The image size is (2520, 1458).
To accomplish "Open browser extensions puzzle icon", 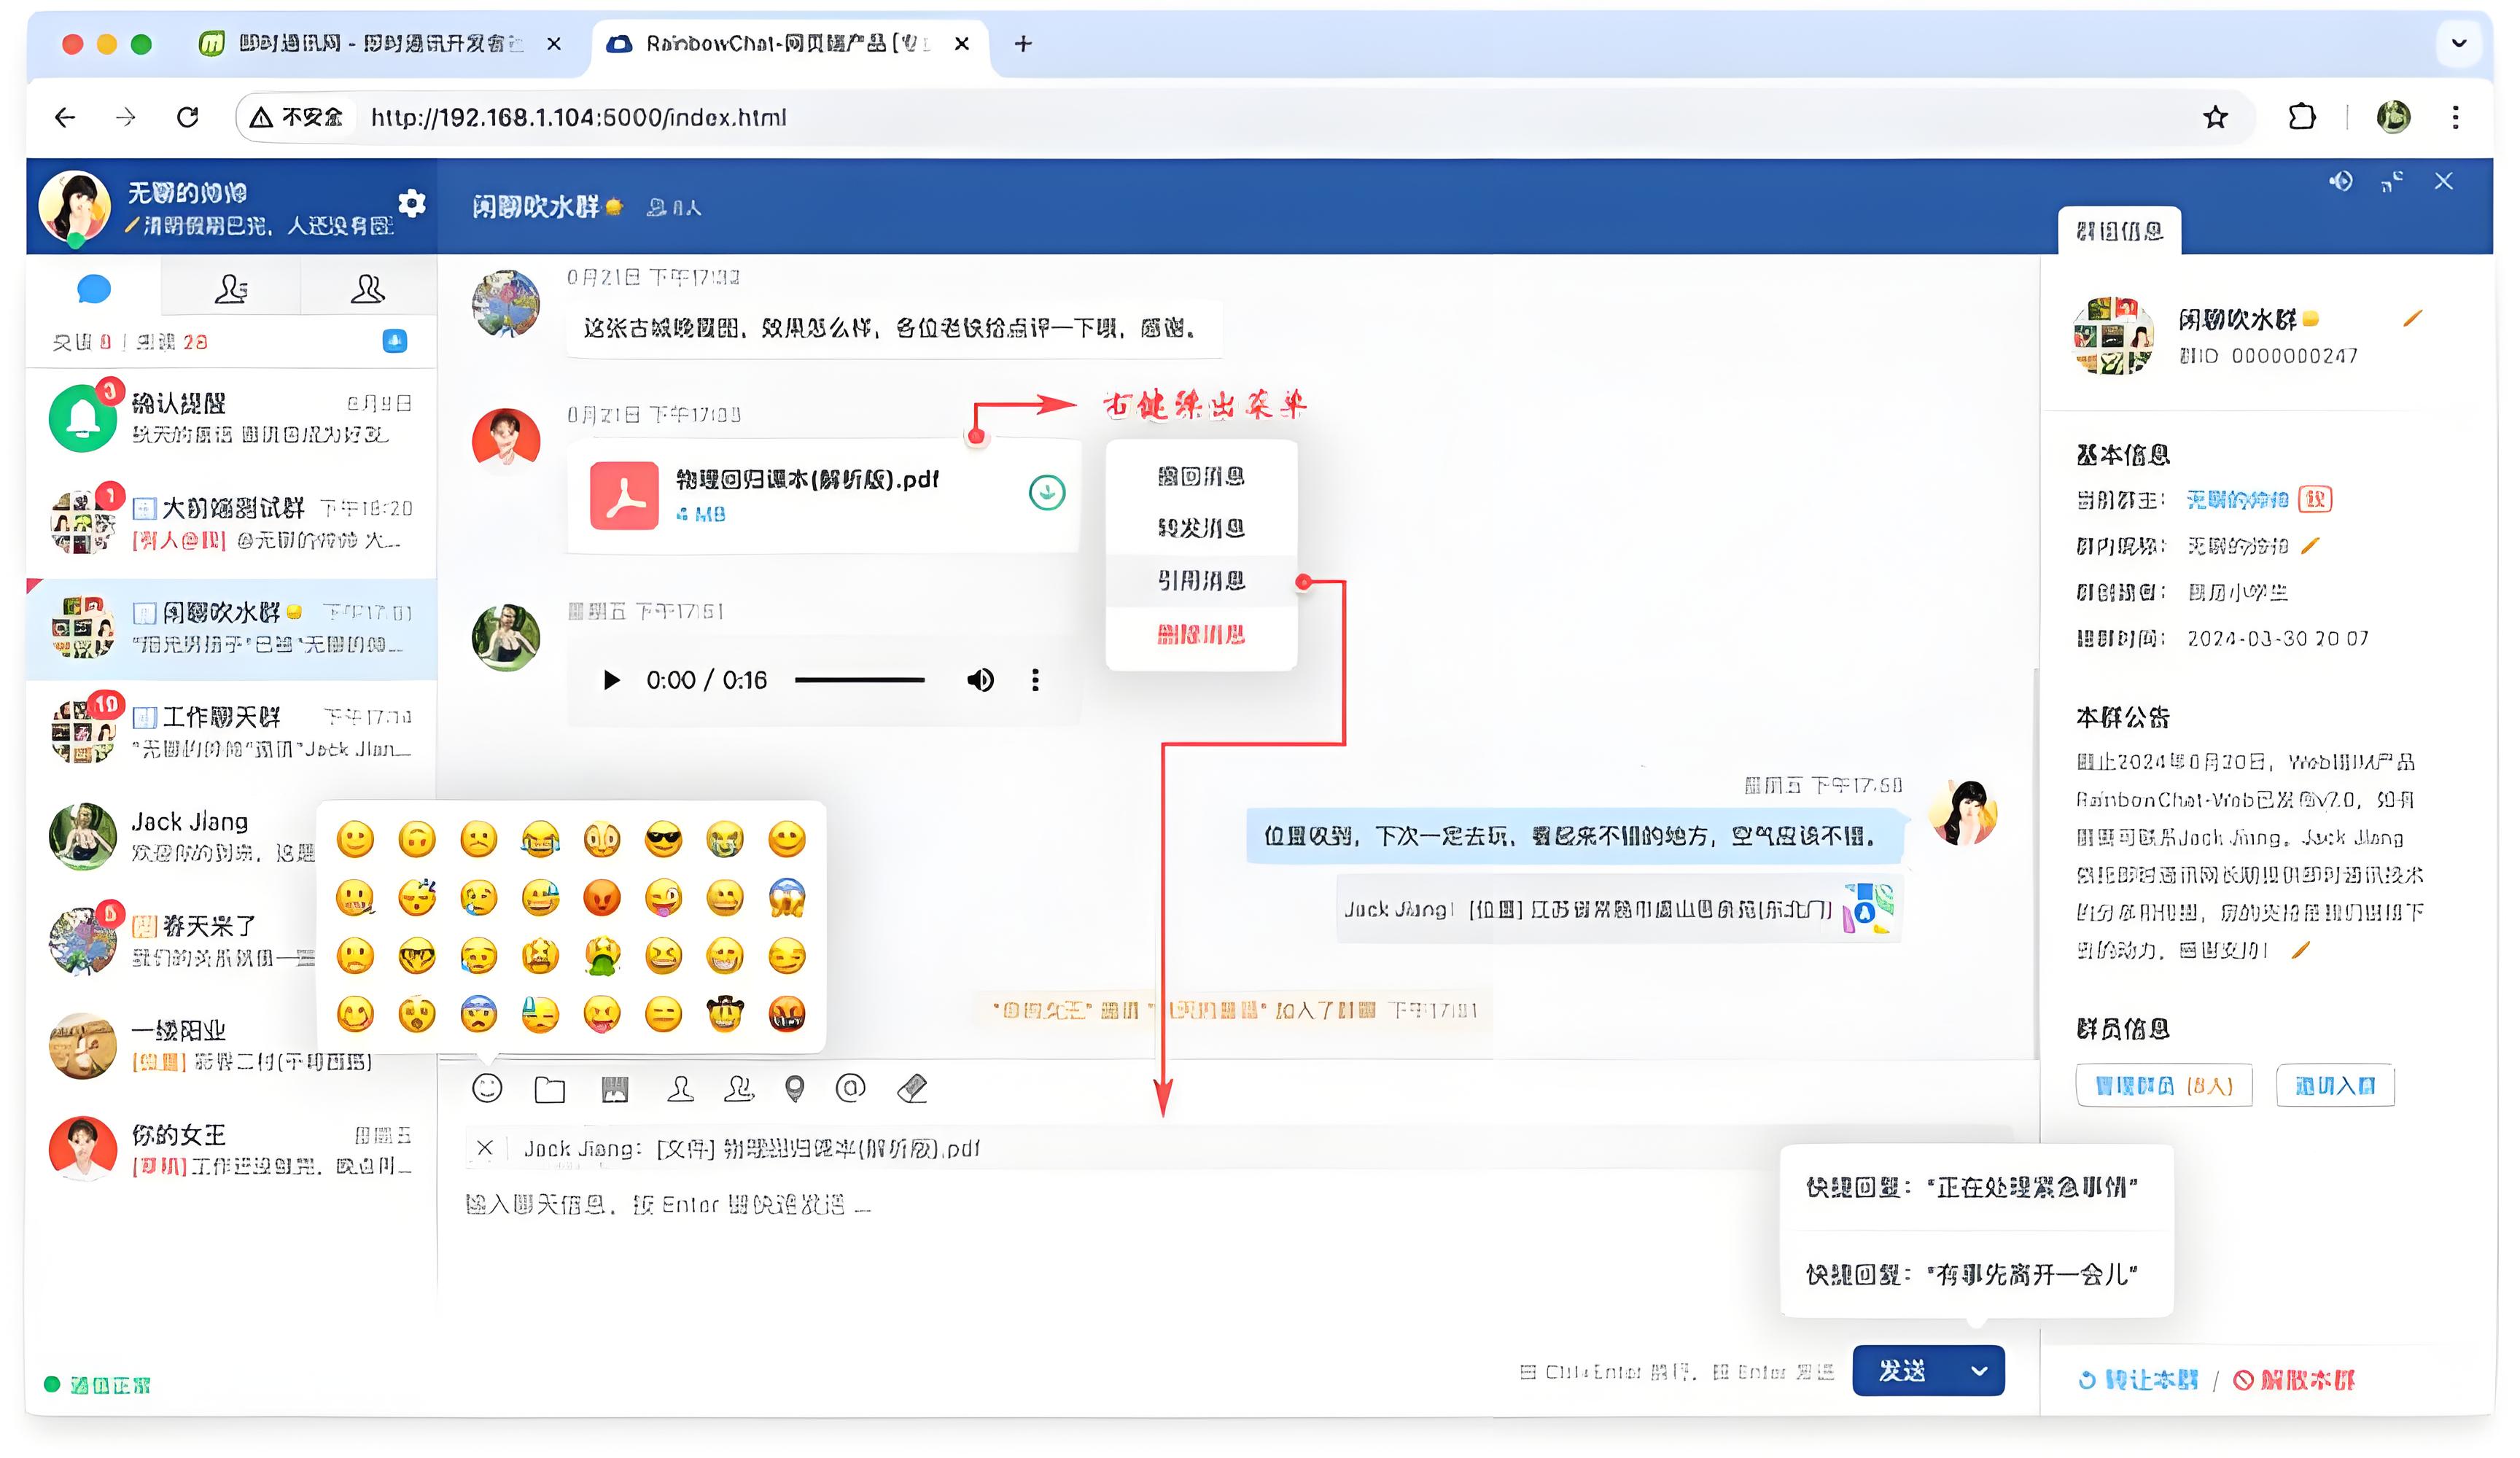I will (x=2302, y=117).
